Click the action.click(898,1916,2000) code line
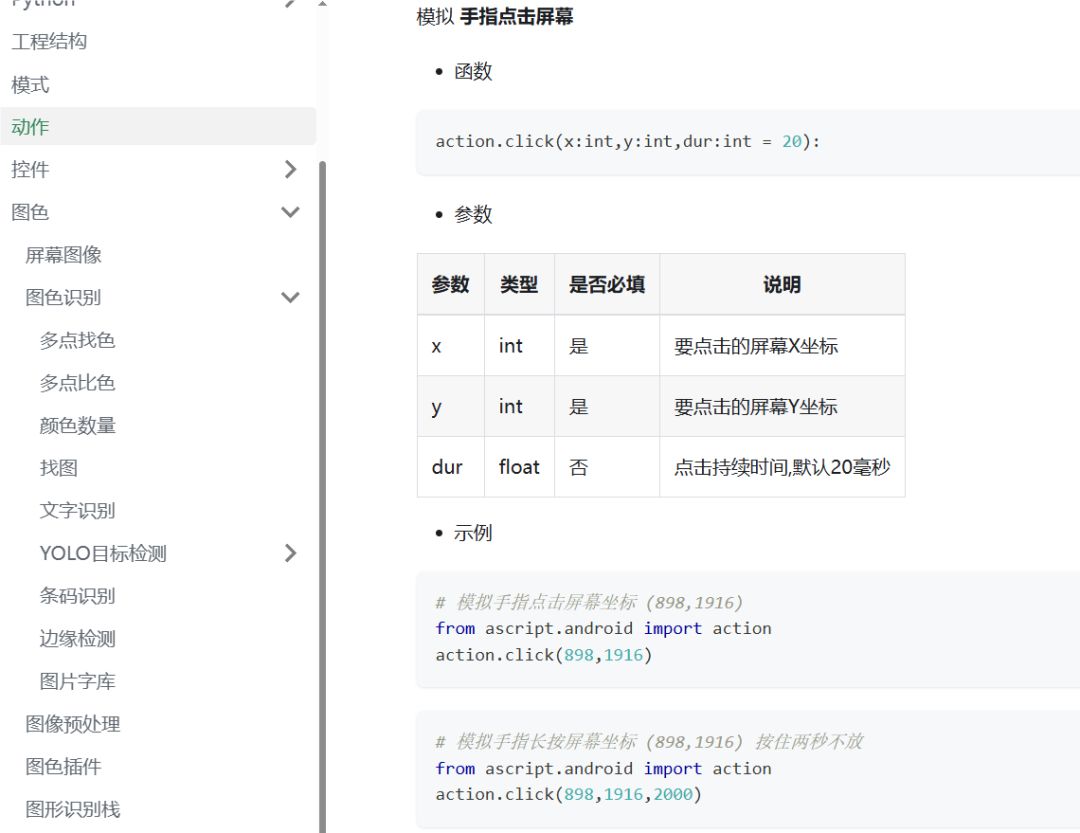The height and width of the screenshot is (833, 1080). pyautogui.click(x=568, y=794)
